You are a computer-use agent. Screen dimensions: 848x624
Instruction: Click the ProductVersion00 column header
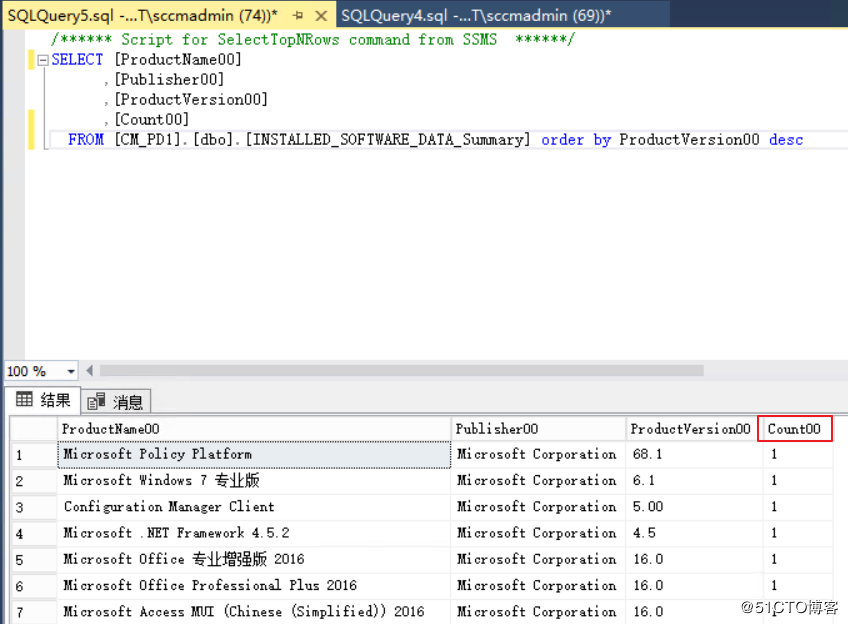[x=691, y=429]
